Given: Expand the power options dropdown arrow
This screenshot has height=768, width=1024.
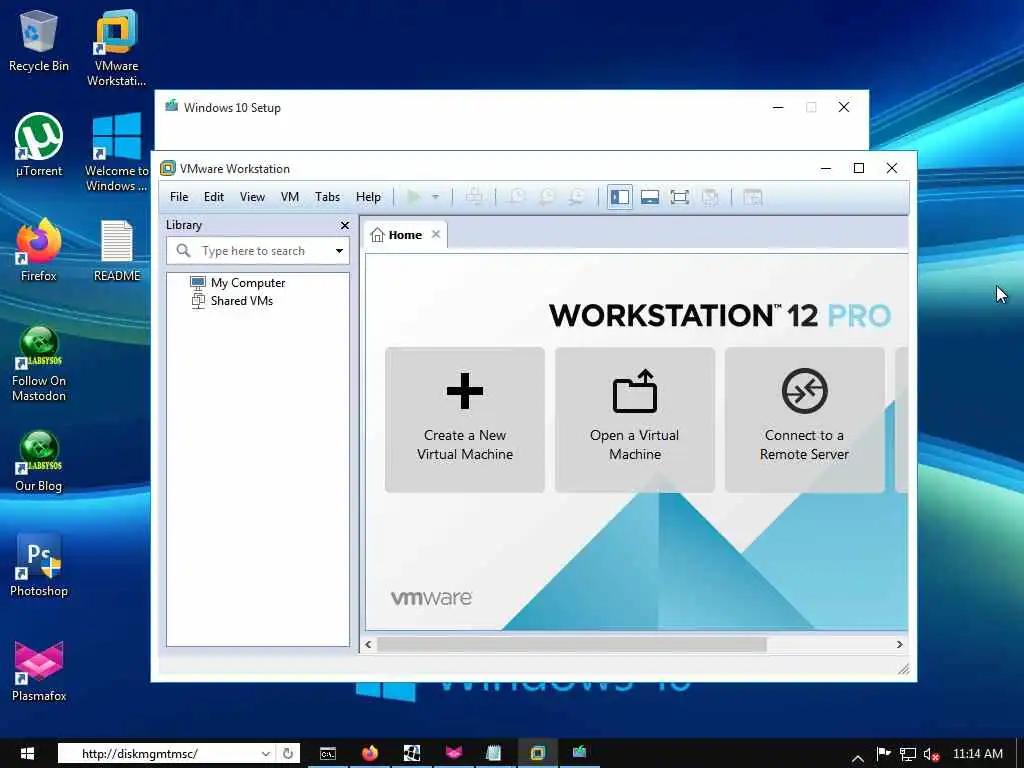Looking at the screenshot, I should pos(436,197).
